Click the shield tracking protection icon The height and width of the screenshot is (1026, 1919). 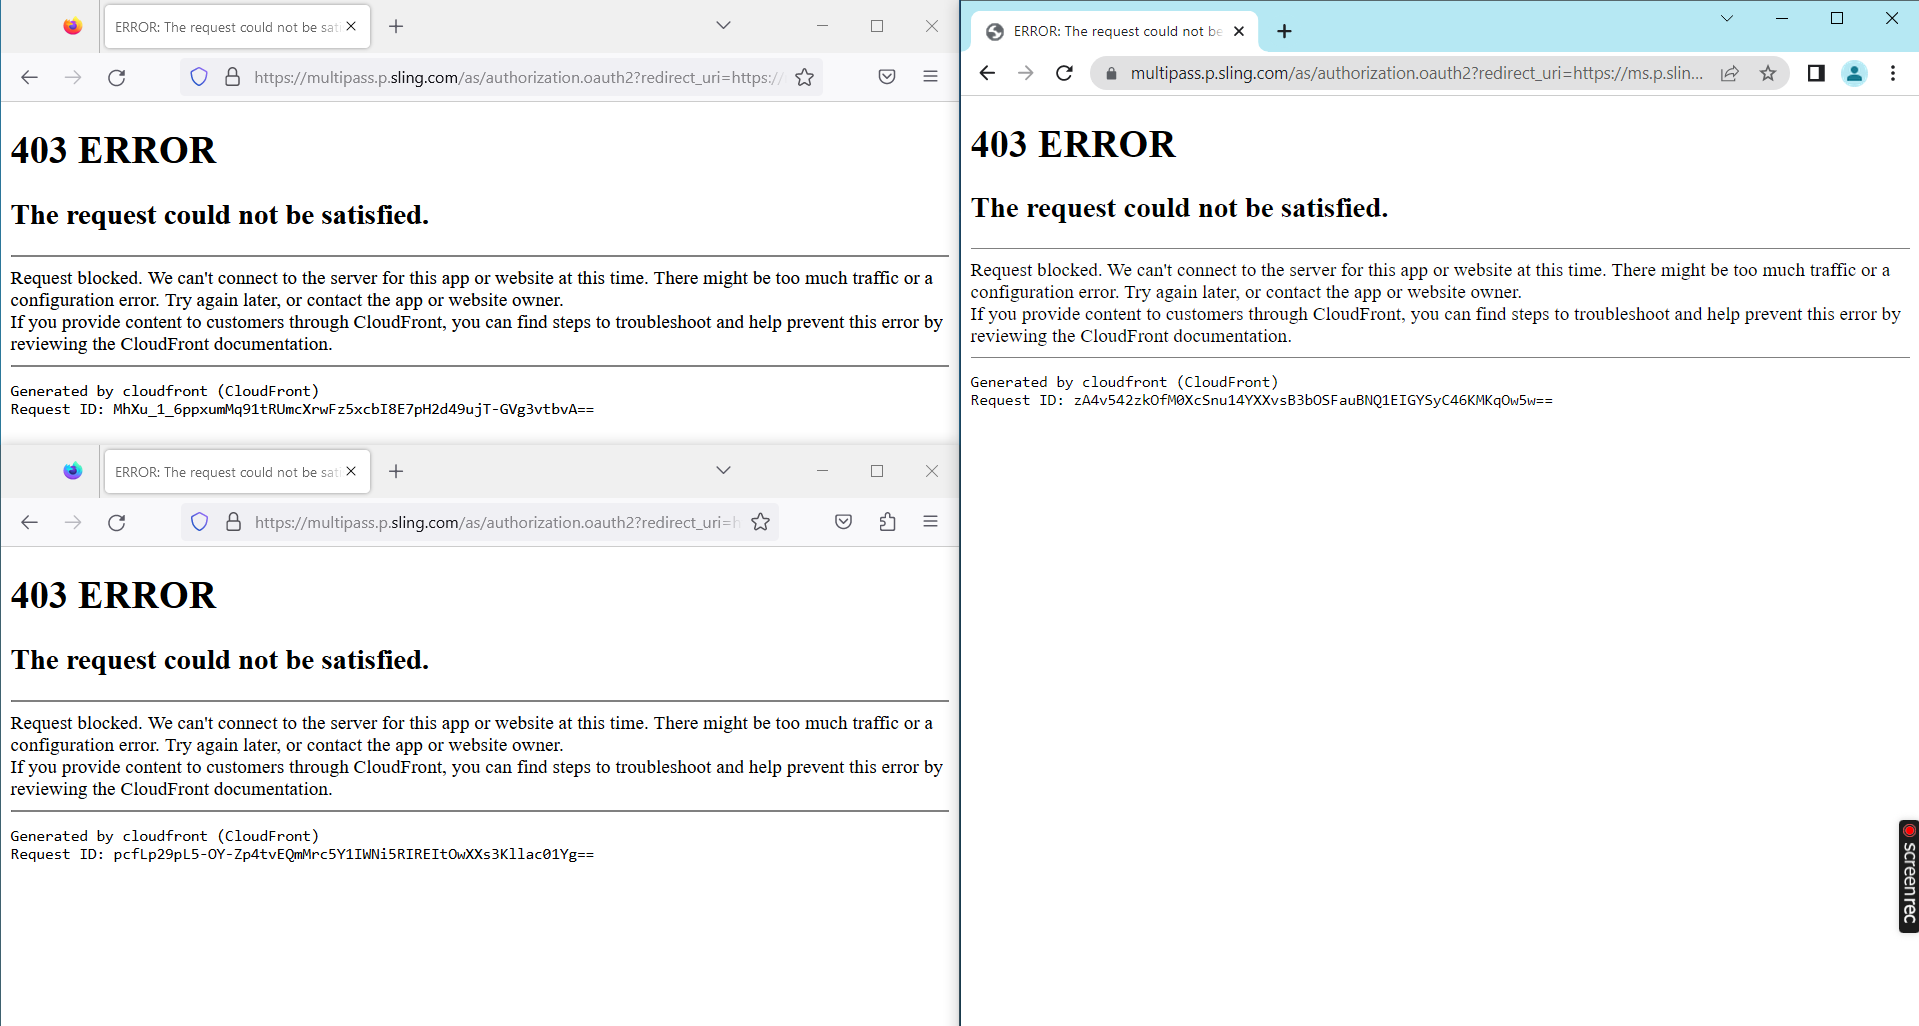tap(199, 76)
